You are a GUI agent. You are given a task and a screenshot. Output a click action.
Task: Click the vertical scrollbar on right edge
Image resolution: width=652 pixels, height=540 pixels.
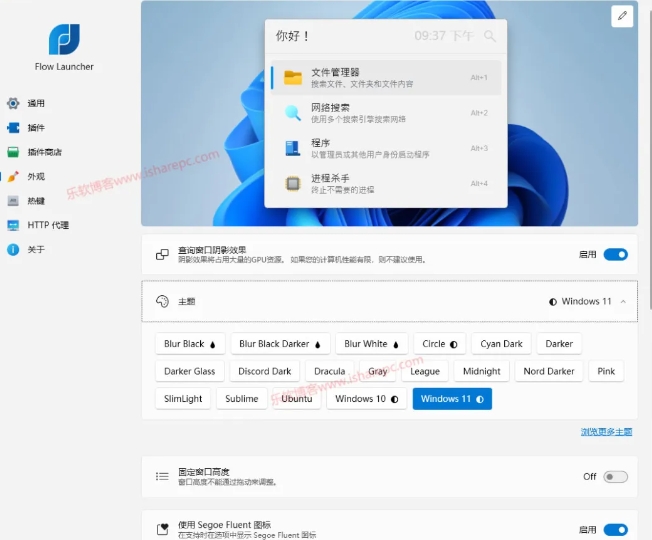(x=650, y=158)
